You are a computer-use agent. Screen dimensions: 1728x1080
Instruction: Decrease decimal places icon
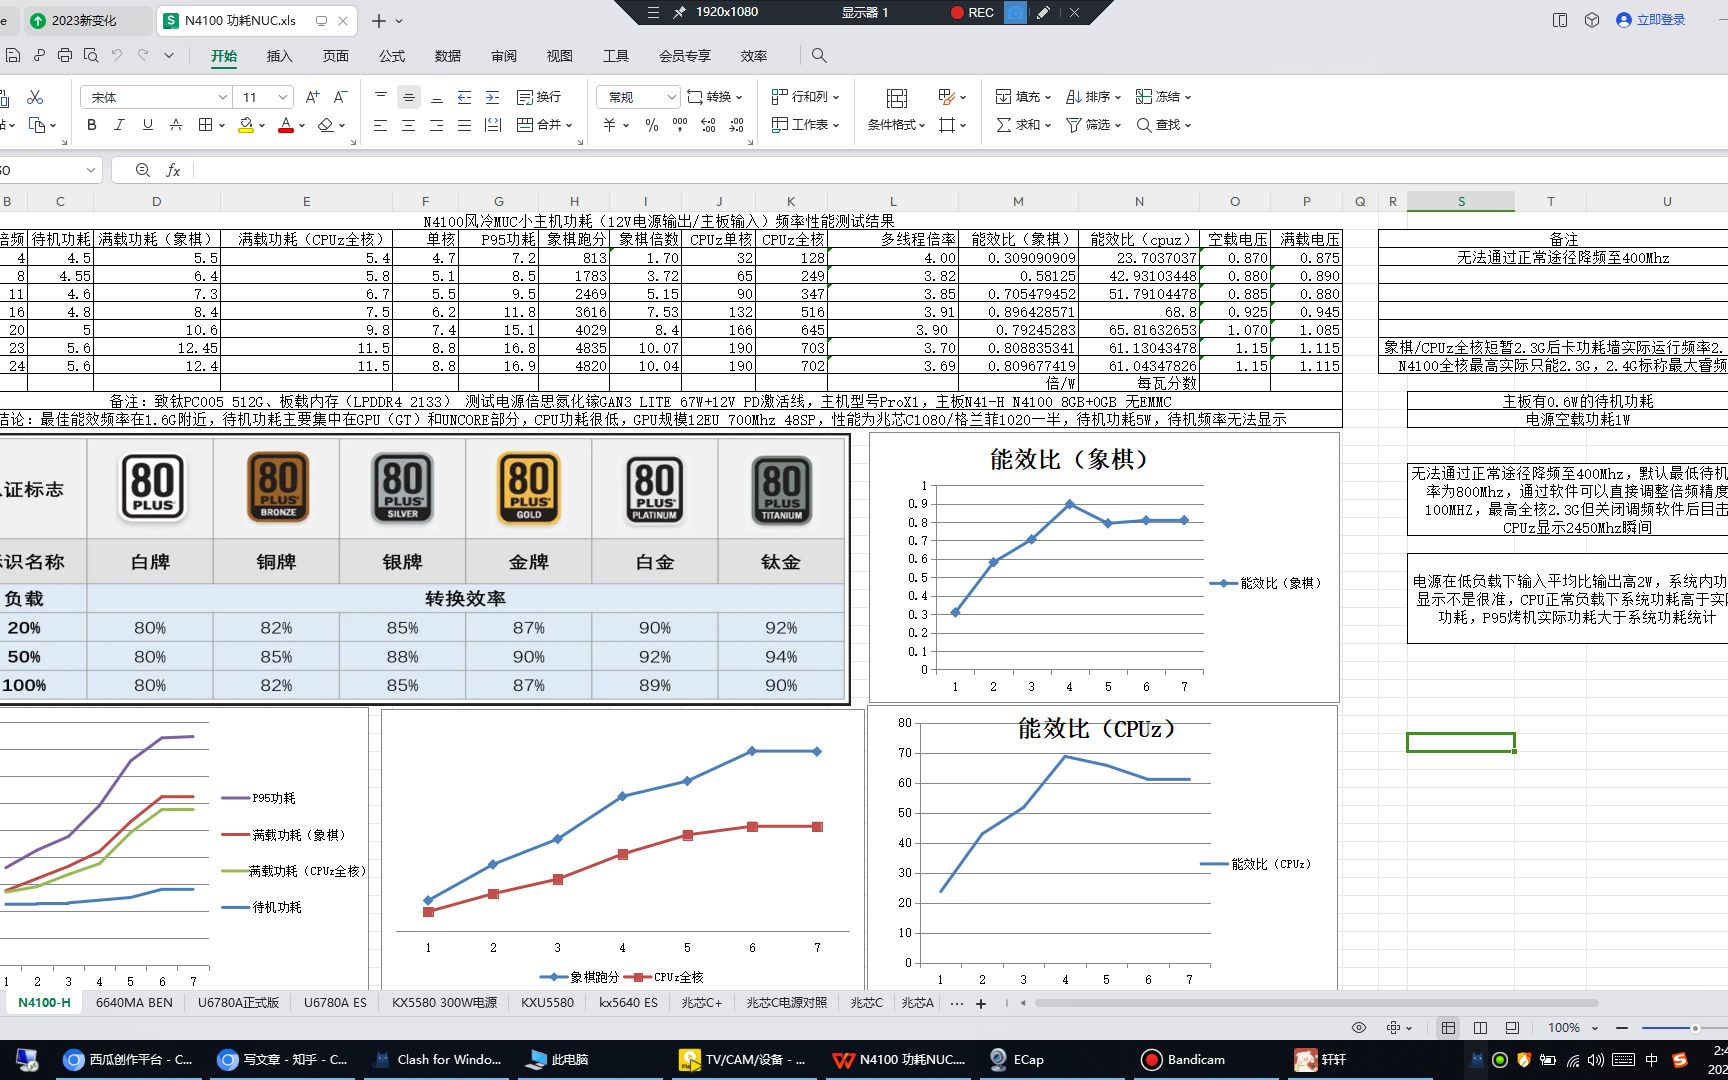coord(737,125)
